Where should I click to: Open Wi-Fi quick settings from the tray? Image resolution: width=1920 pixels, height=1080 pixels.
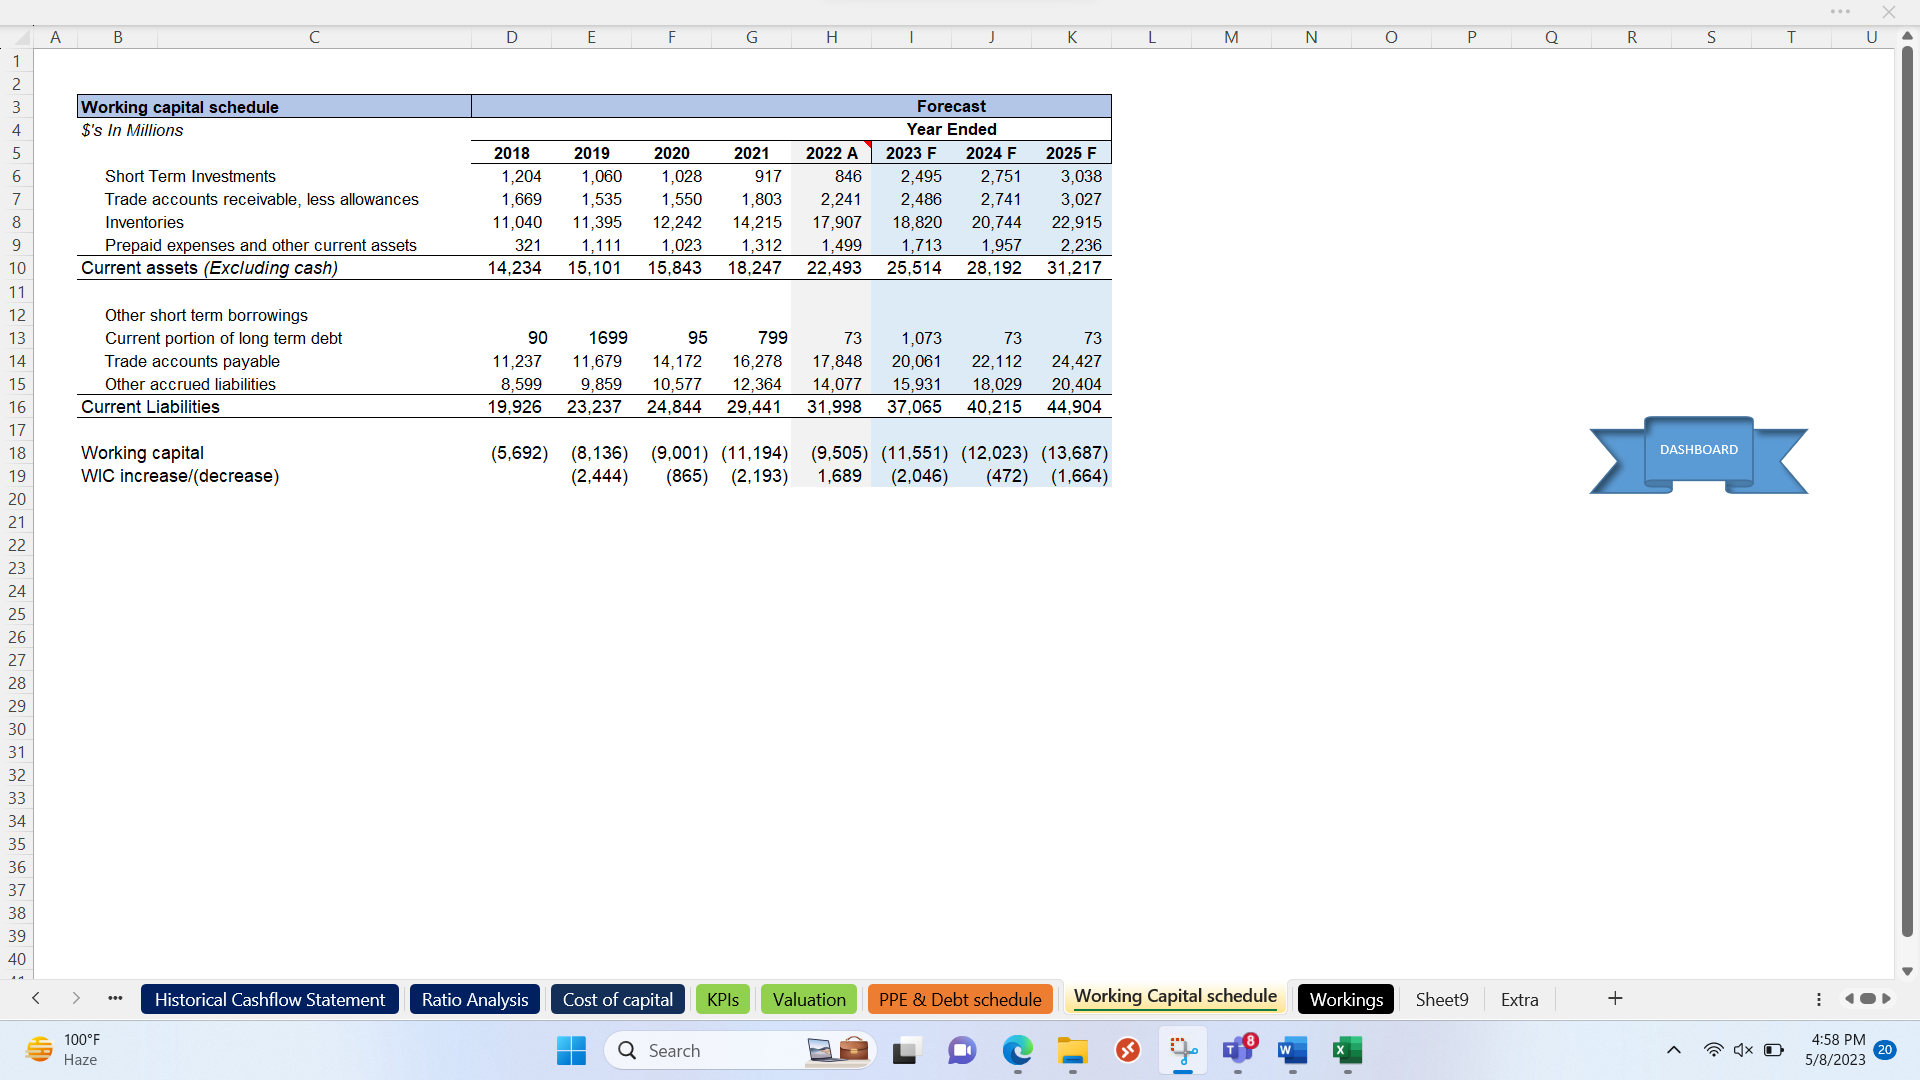click(1713, 1050)
